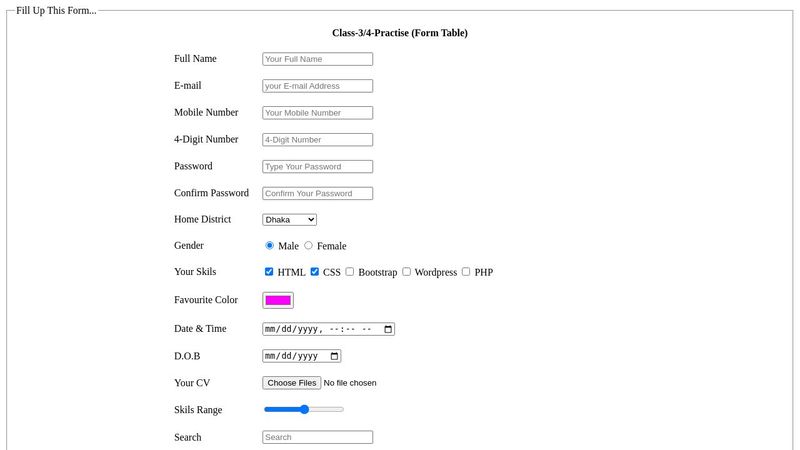Click the Password input field
Viewport: 800px width, 450px height.
(317, 166)
